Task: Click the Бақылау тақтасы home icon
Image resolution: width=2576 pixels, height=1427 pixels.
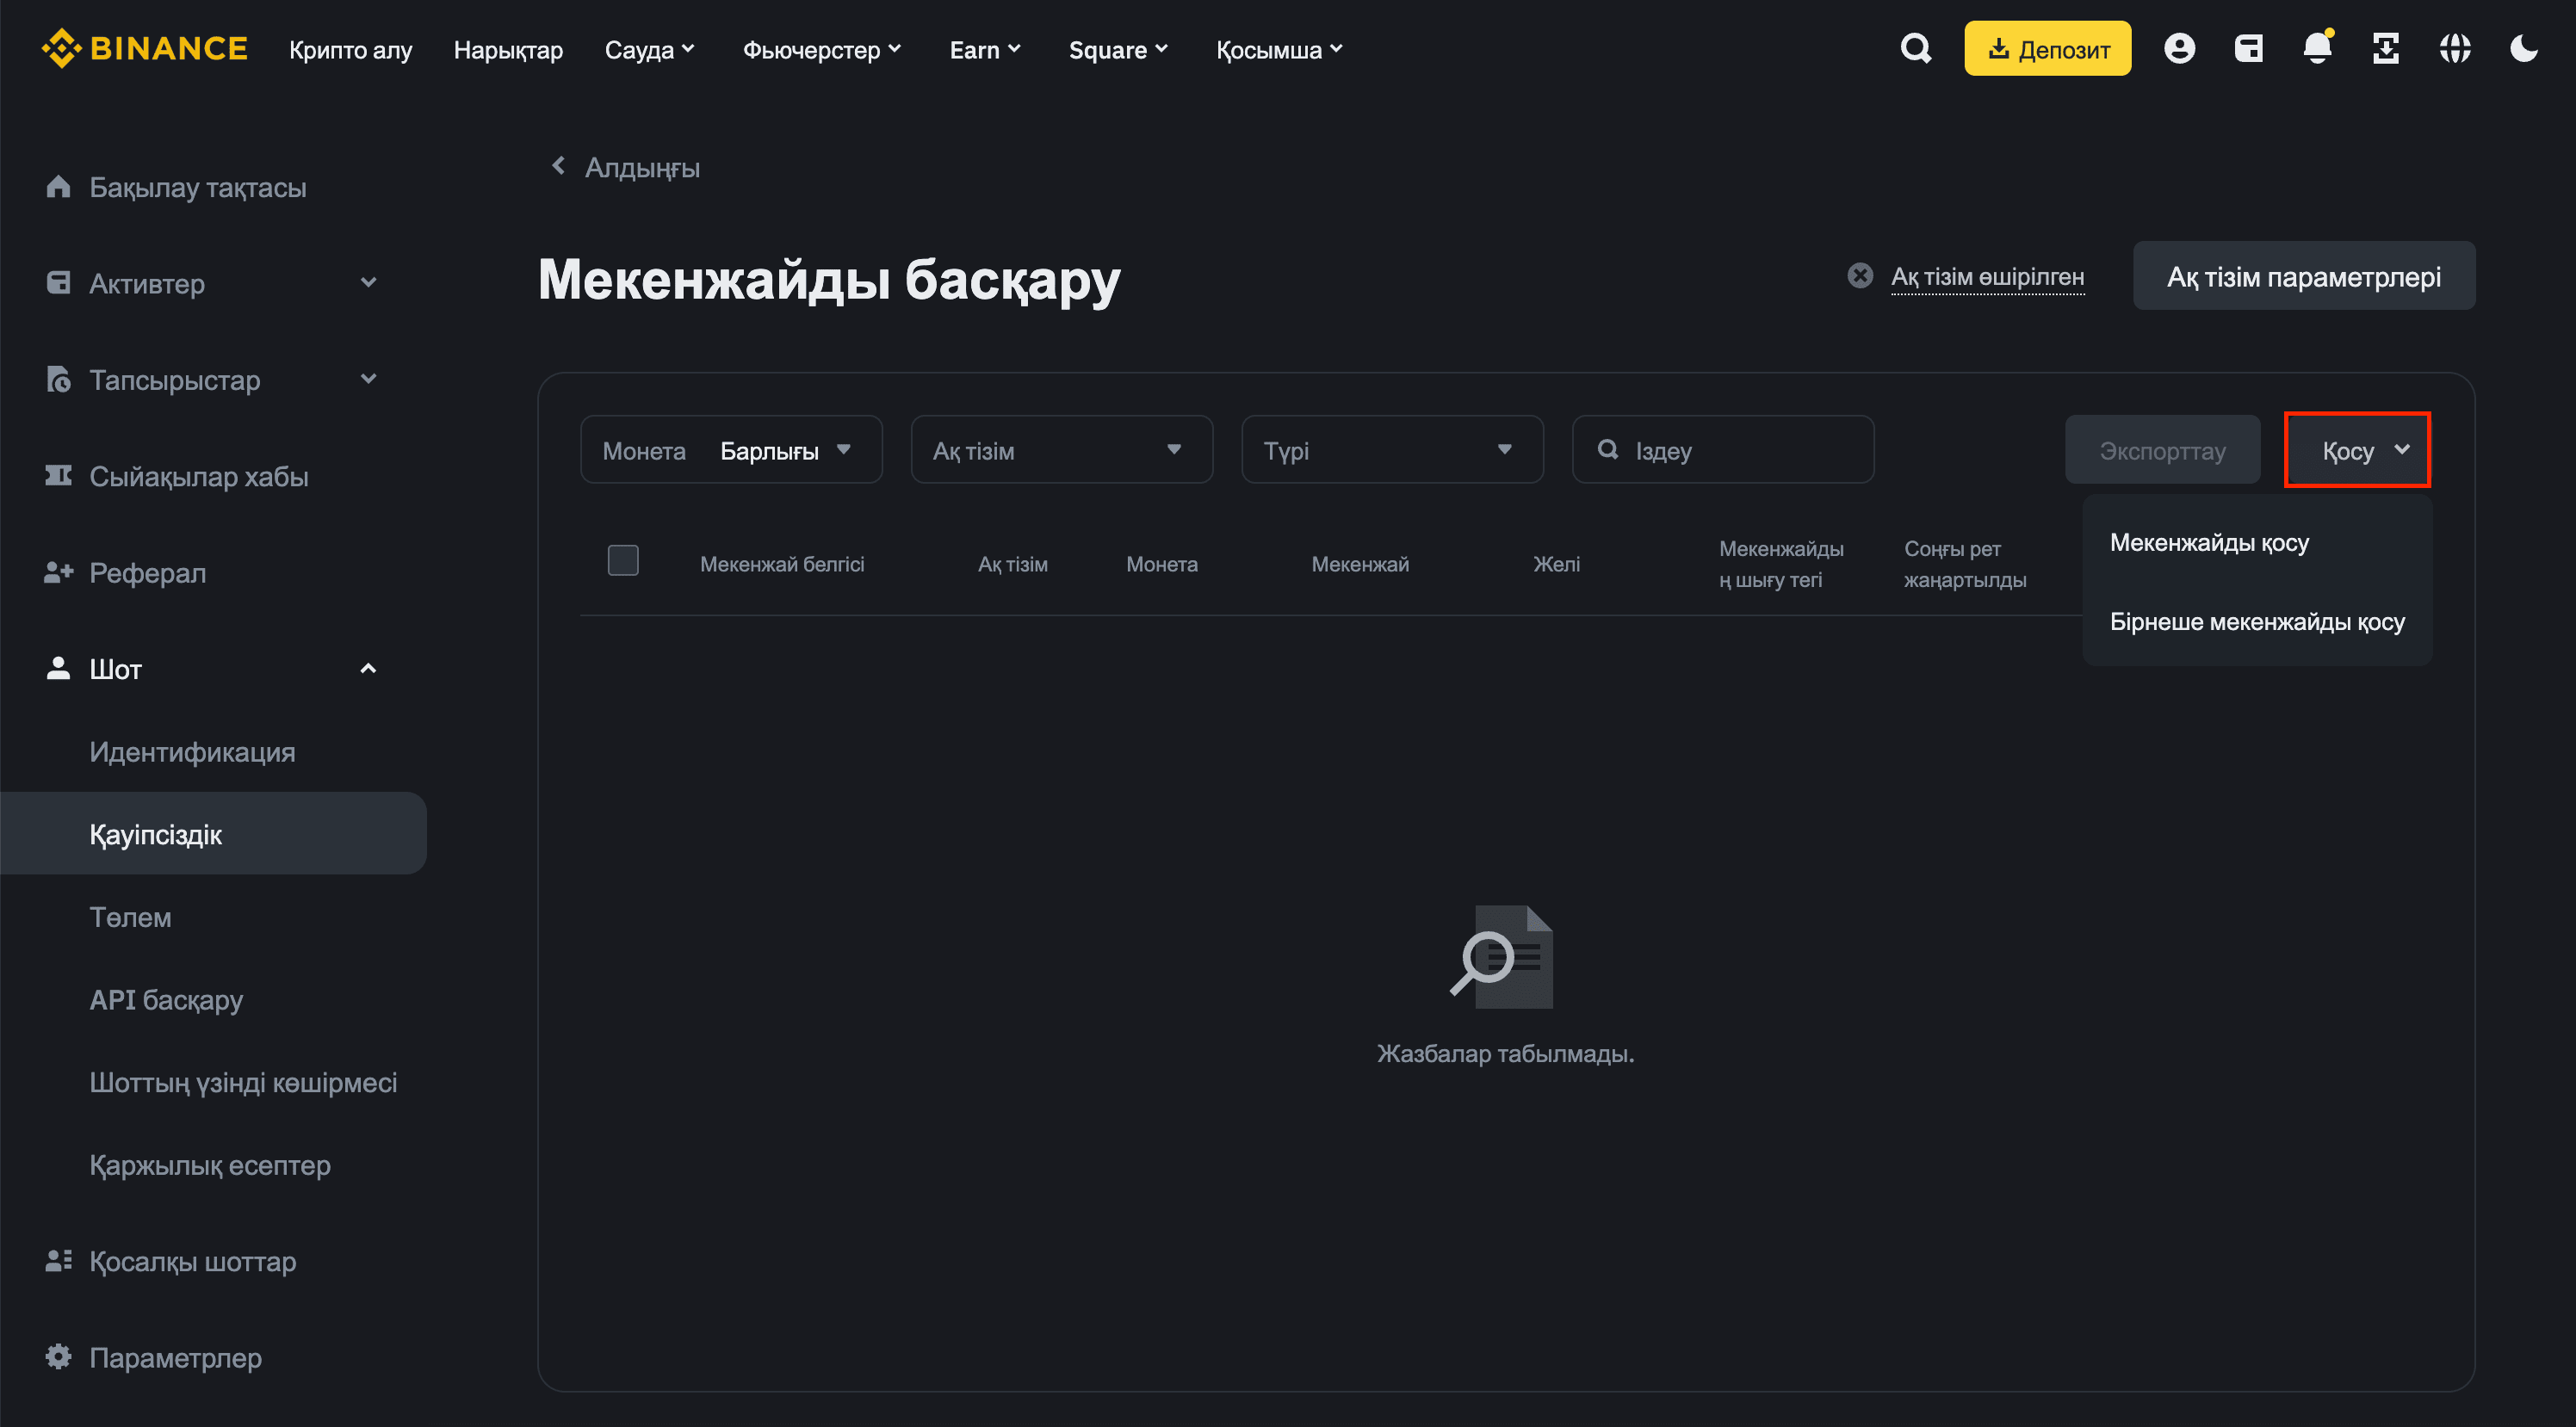Action: 58,187
